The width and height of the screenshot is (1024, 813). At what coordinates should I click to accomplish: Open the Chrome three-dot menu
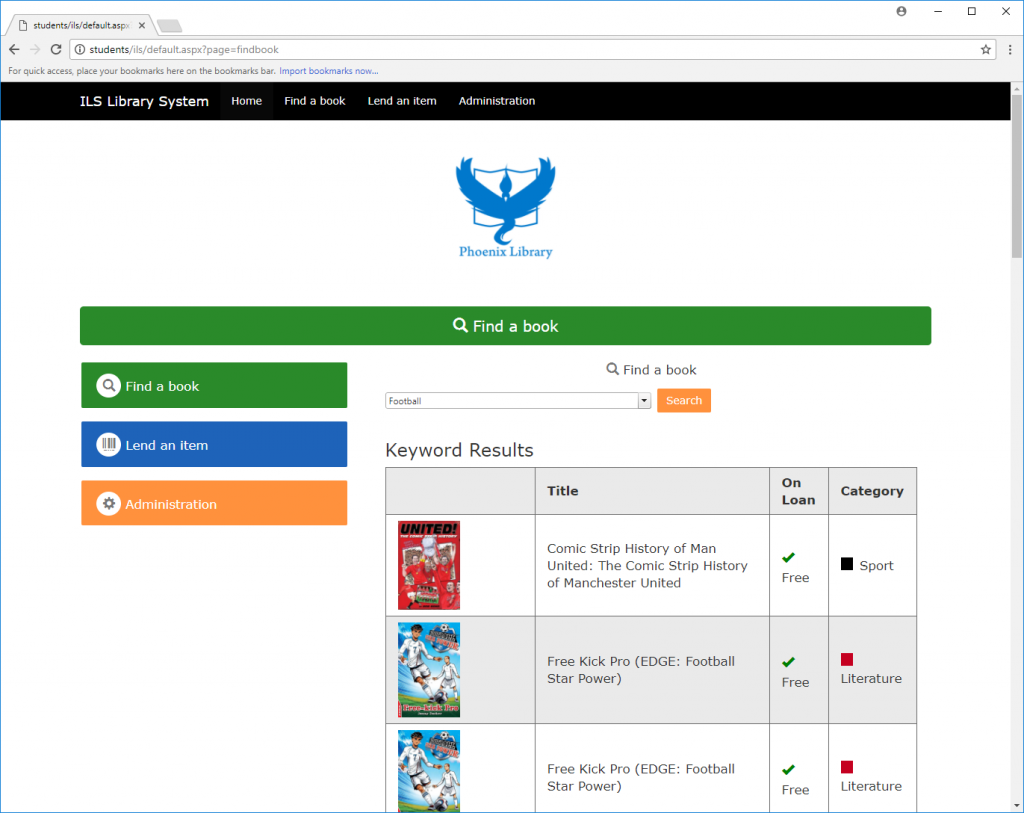pyautogui.click(x=1010, y=50)
